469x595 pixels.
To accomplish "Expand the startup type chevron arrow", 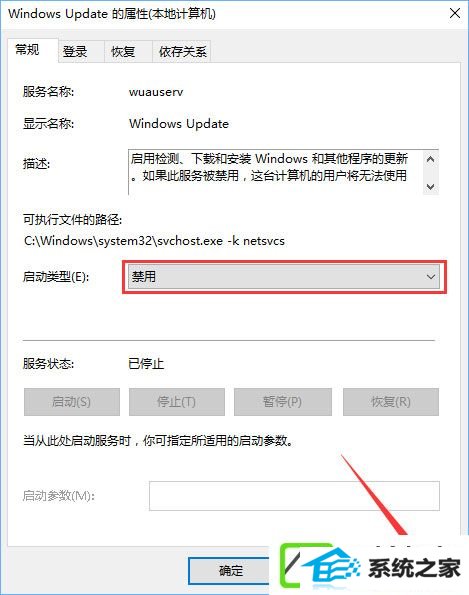I will click(431, 277).
